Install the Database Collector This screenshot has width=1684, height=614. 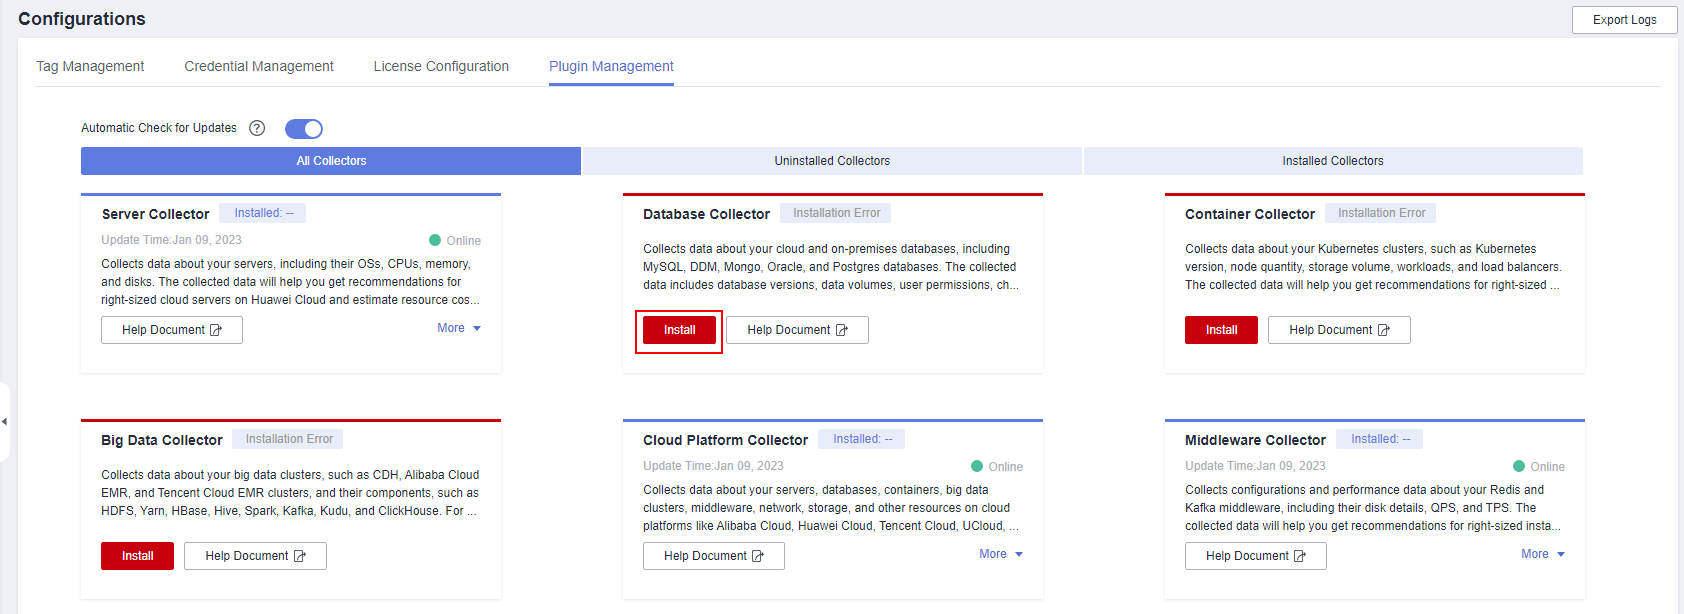[x=680, y=330]
